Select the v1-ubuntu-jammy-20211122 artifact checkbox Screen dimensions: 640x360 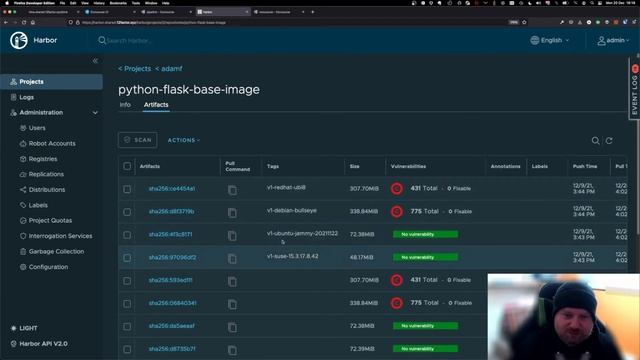coord(127,235)
